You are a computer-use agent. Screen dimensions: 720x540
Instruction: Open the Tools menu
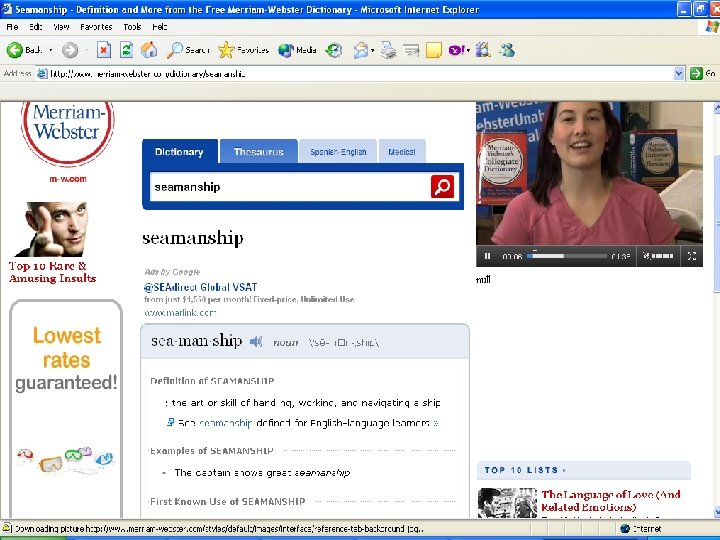(x=132, y=27)
